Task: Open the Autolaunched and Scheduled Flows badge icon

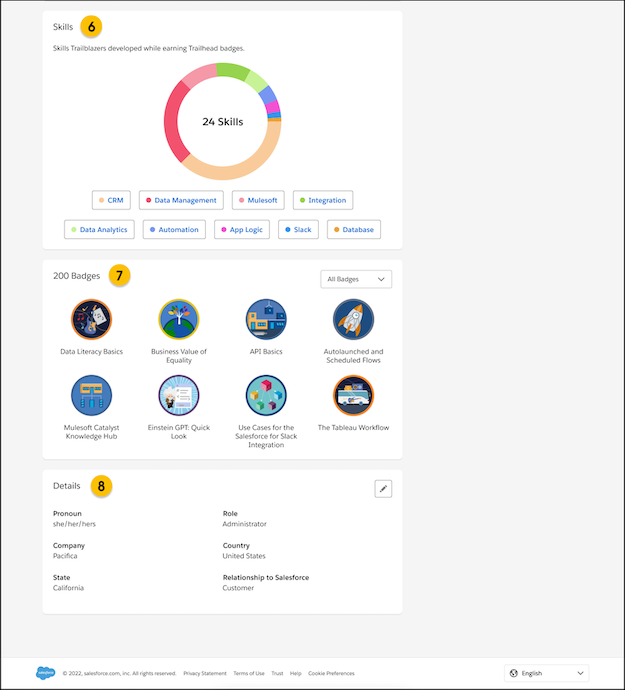Action: [x=353, y=319]
